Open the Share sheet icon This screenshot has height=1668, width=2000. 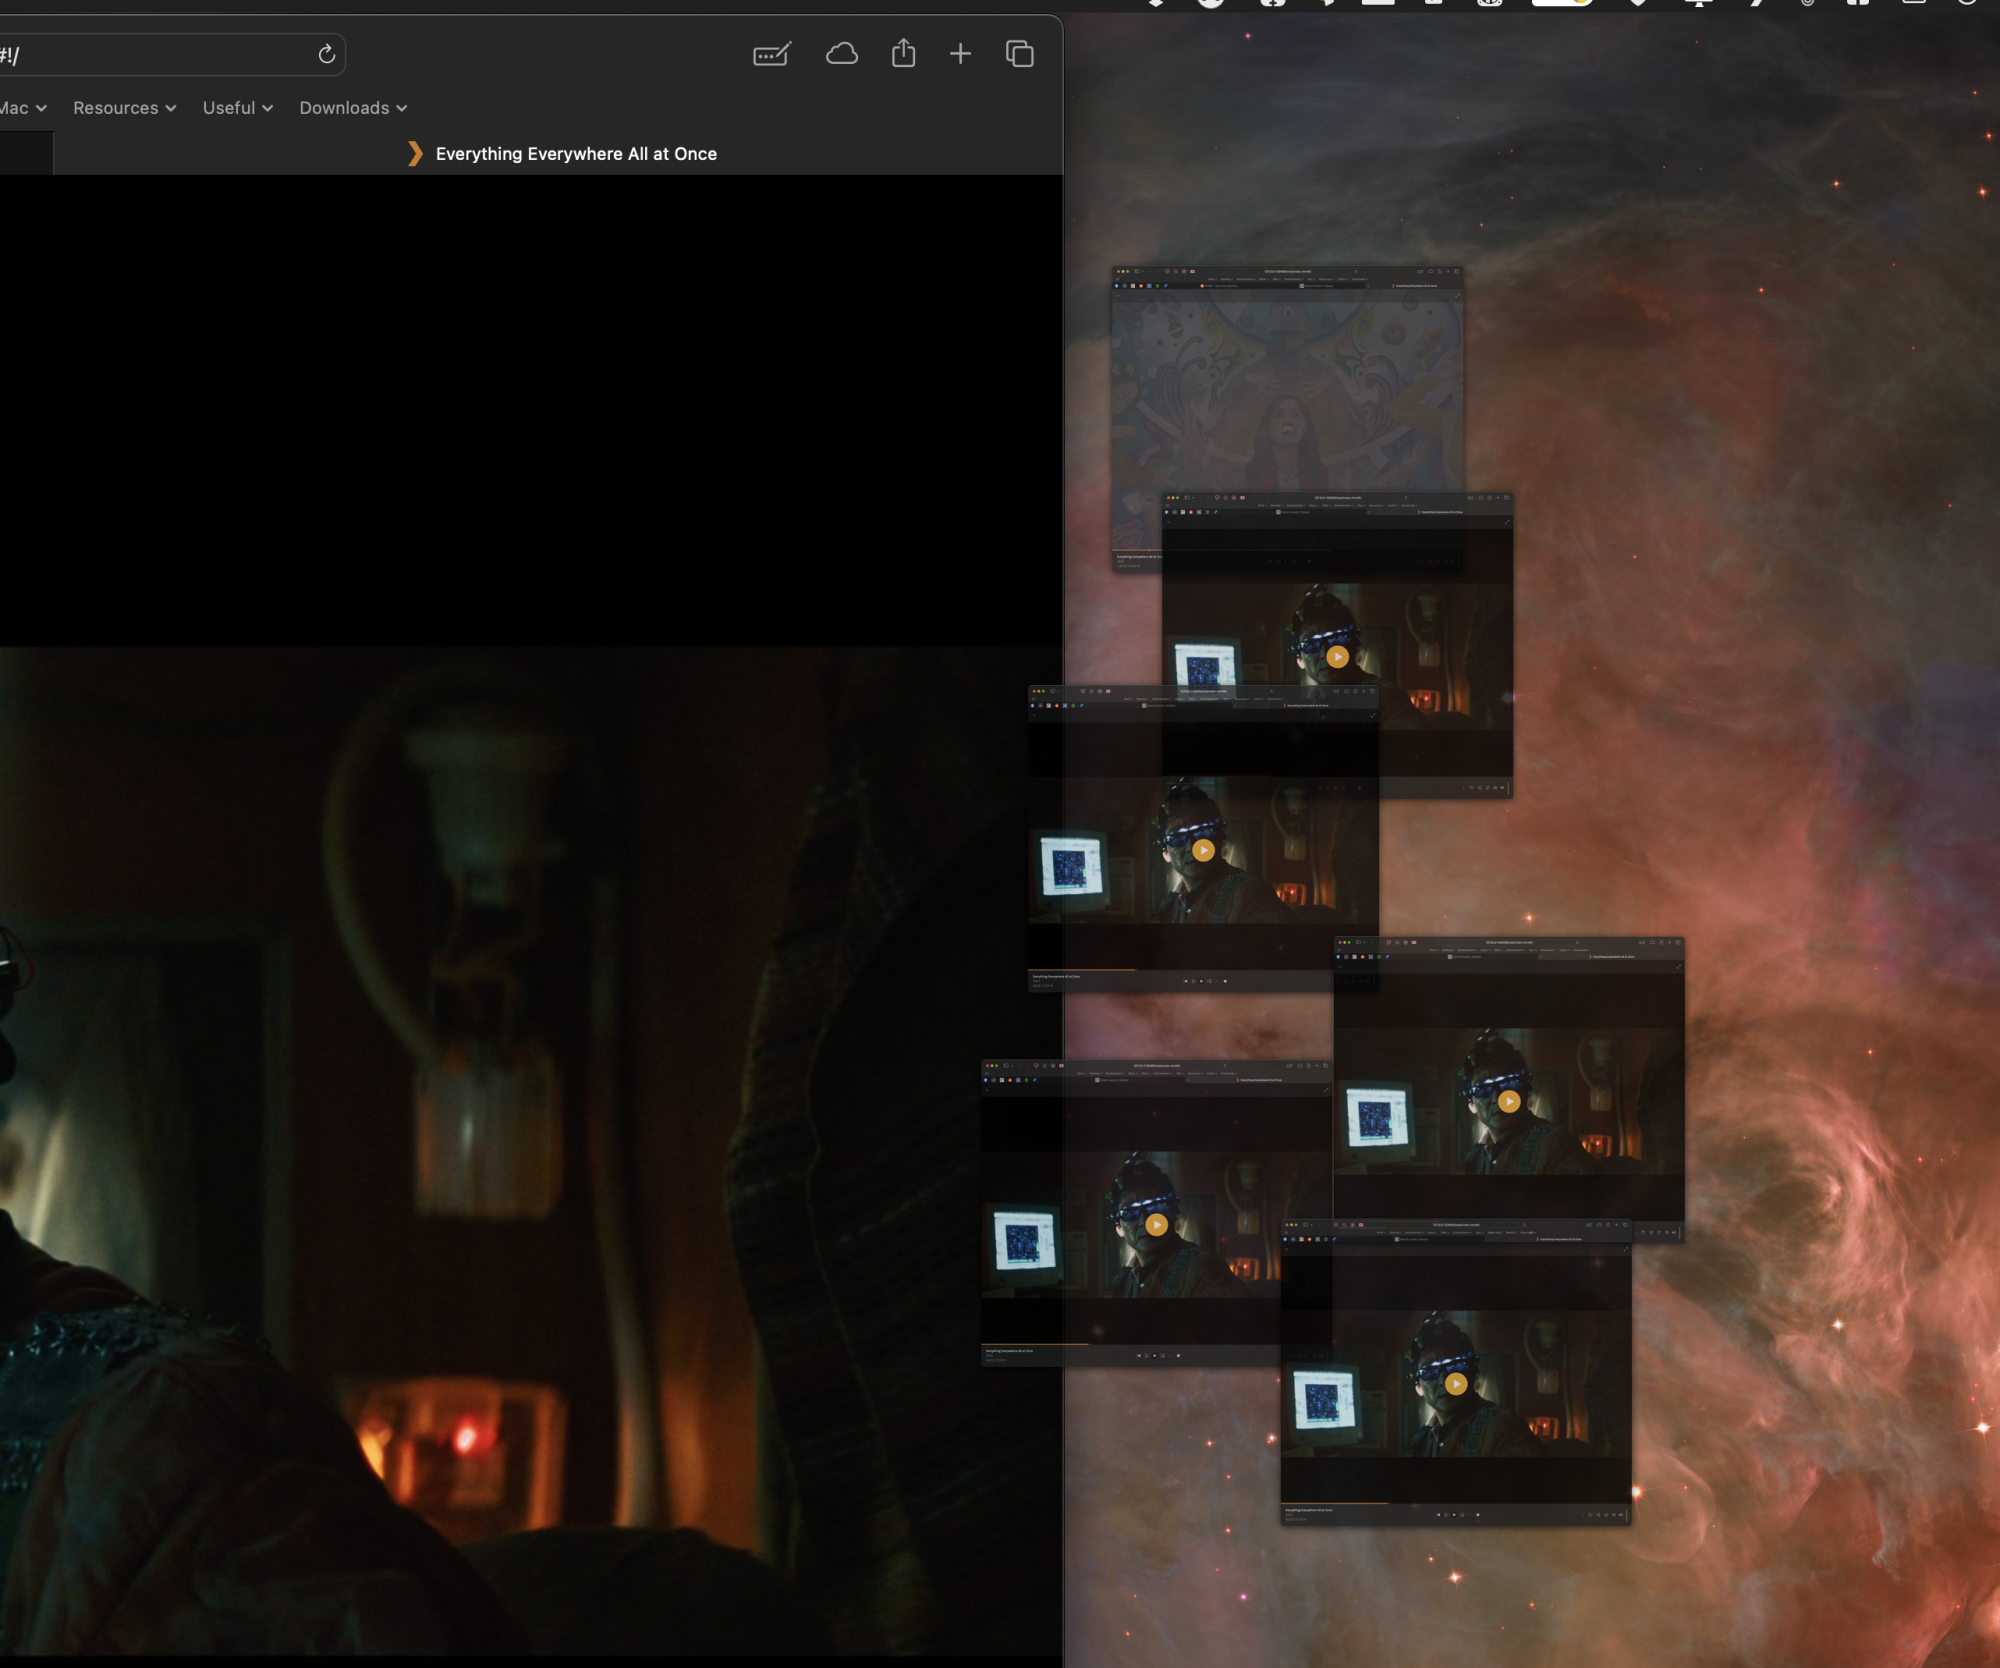[903, 53]
